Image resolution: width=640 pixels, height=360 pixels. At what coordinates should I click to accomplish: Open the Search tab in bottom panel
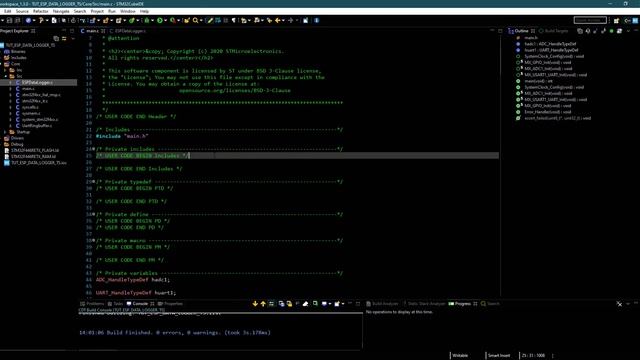pos(490,304)
